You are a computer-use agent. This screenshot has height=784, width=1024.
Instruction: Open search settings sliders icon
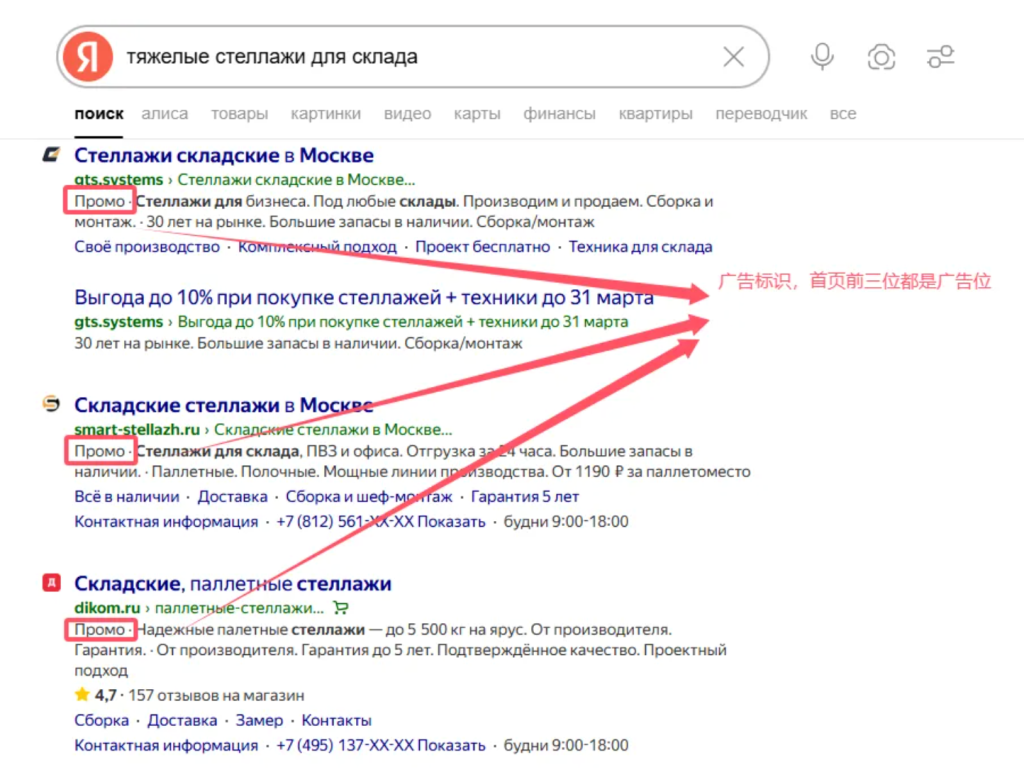pyautogui.click(x=940, y=57)
